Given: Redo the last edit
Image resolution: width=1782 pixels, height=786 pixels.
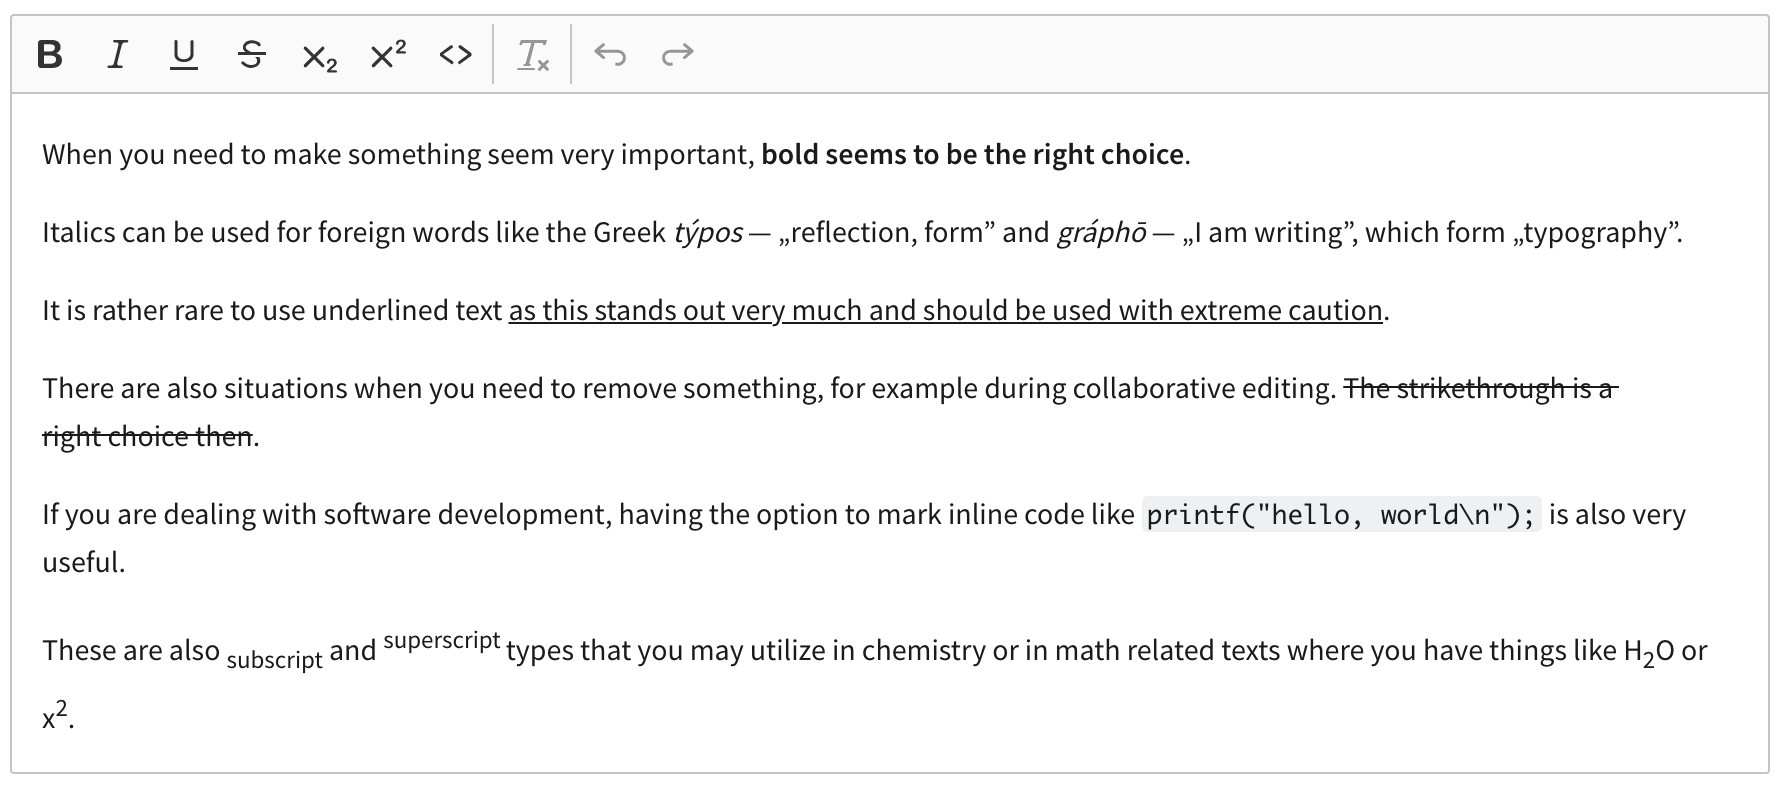Looking at the screenshot, I should 677,55.
